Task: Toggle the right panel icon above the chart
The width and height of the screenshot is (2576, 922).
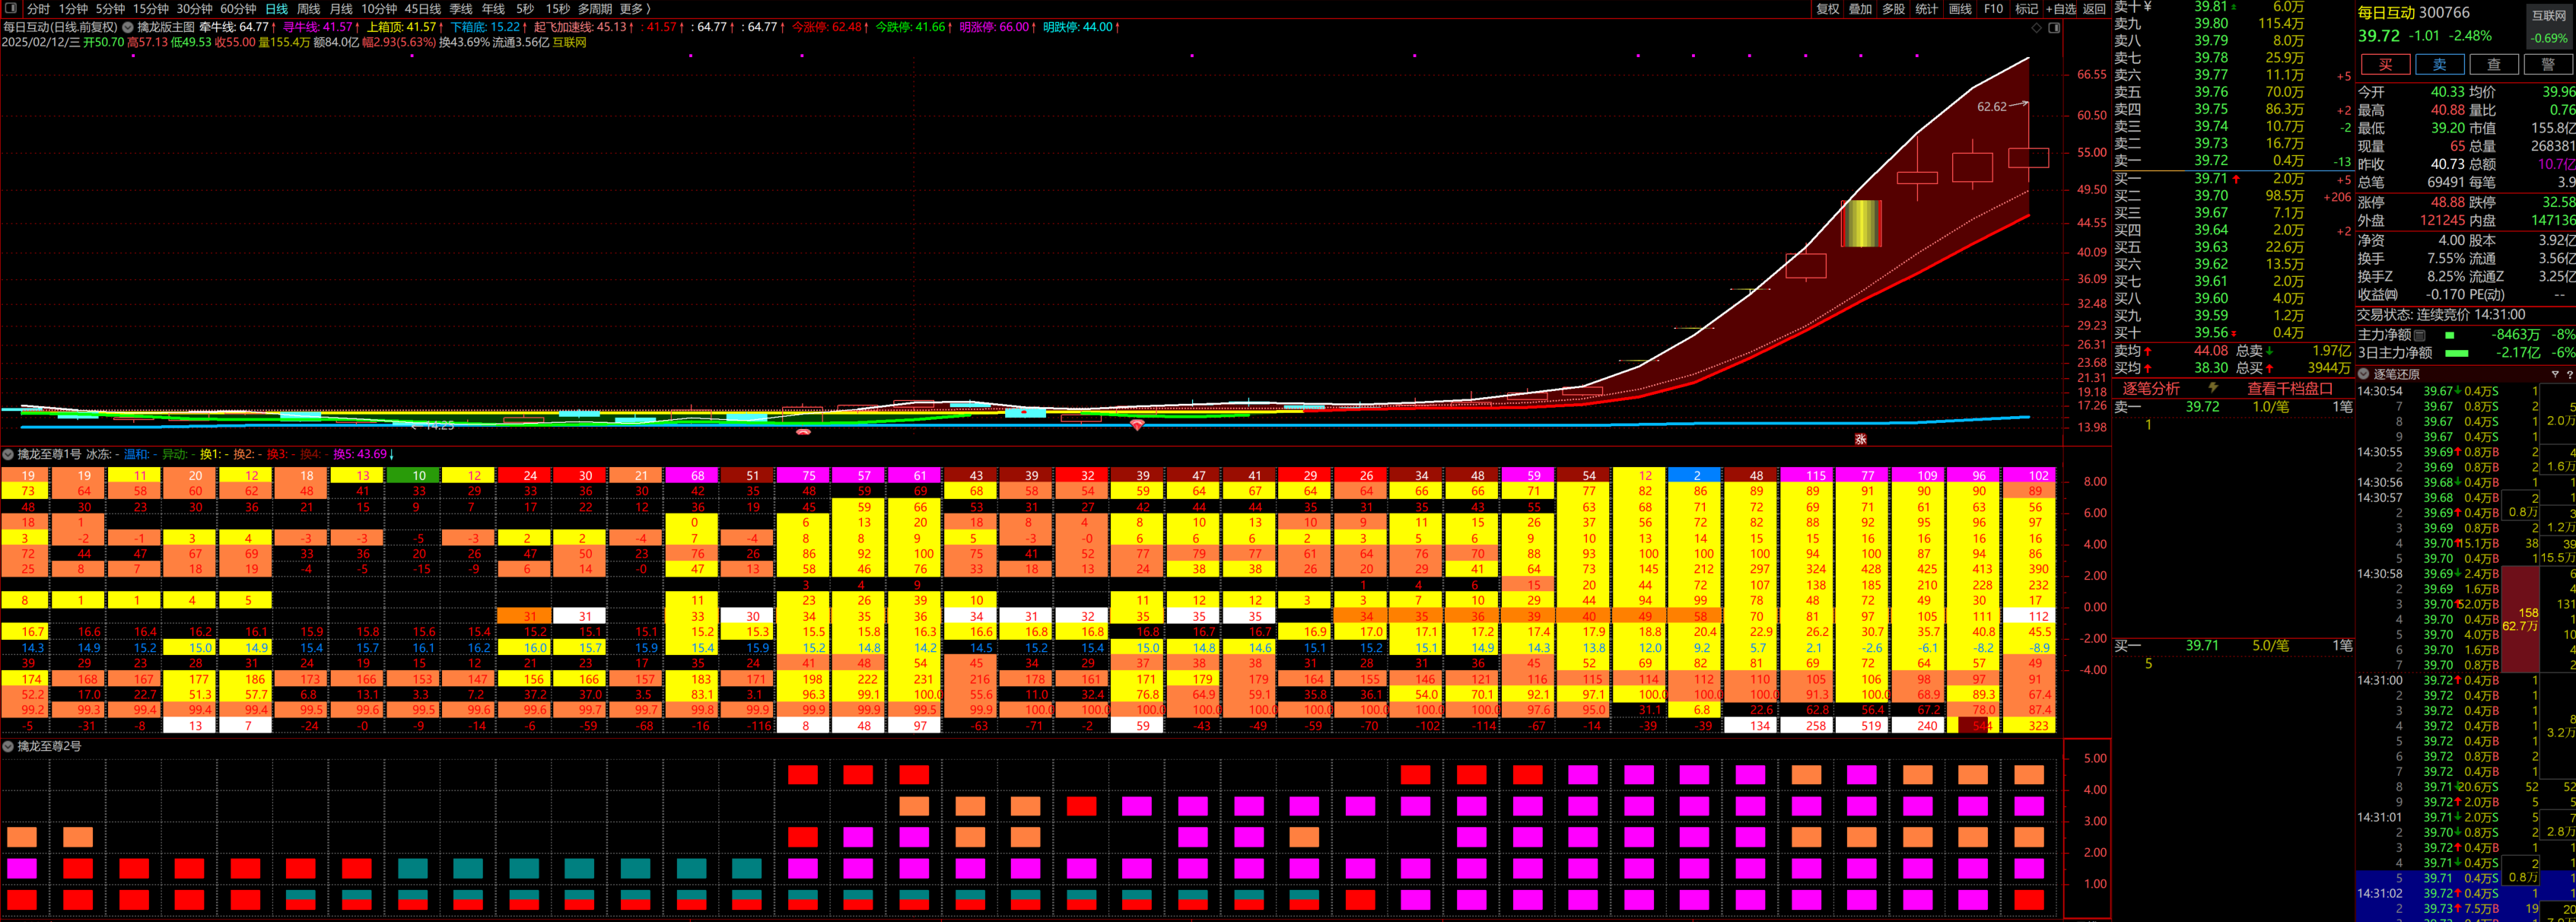Action: pyautogui.click(x=2054, y=28)
